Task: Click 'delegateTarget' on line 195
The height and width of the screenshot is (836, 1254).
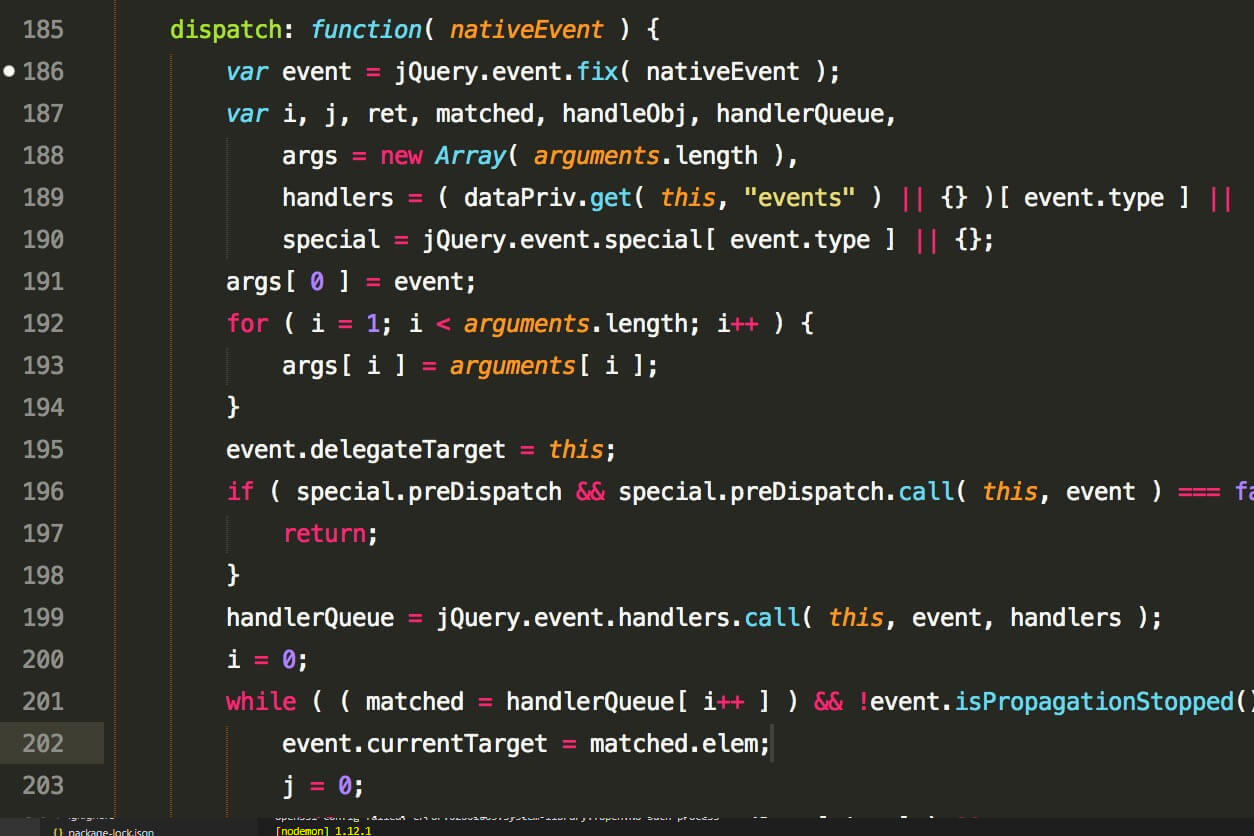Action: [408, 450]
